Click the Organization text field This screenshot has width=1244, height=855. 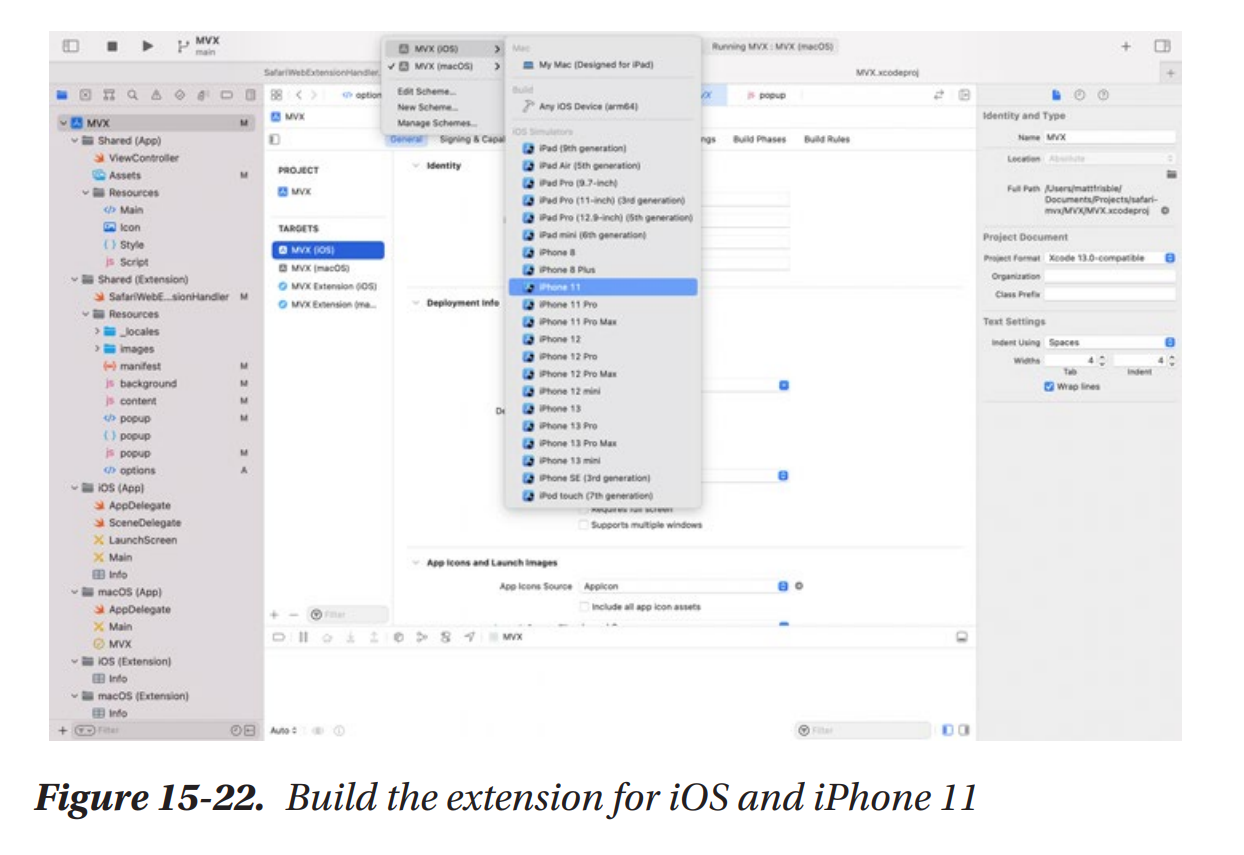point(1110,276)
